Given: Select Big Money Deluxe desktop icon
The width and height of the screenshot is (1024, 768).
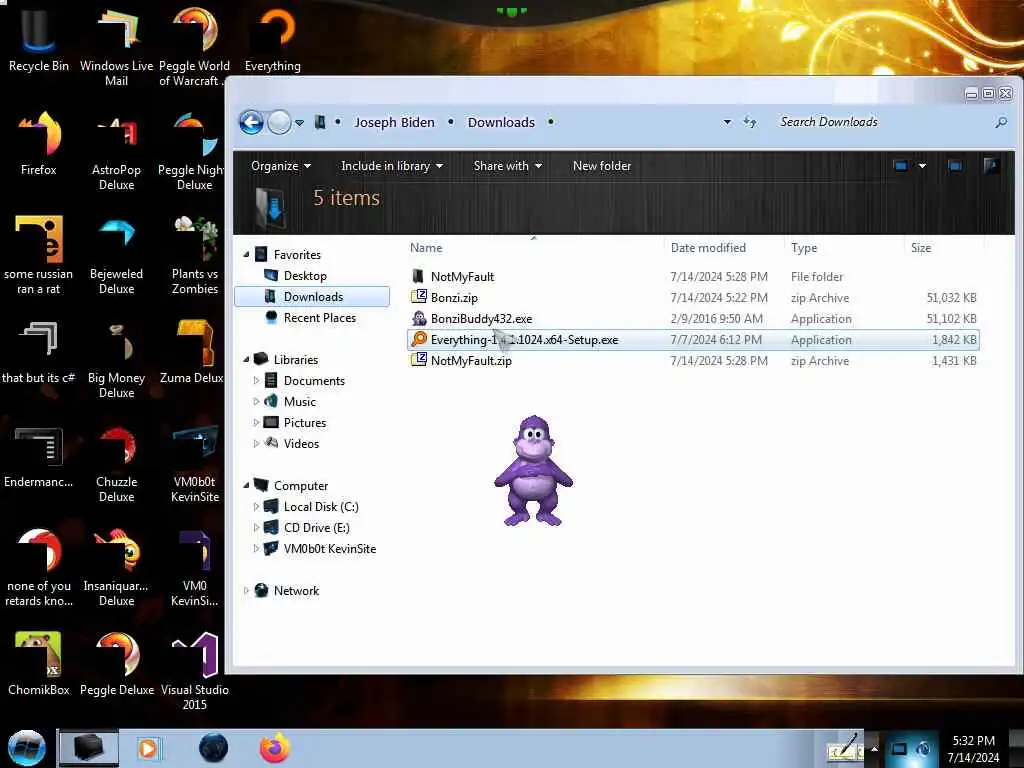Looking at the screenshot, I should [x=116, y=359].
